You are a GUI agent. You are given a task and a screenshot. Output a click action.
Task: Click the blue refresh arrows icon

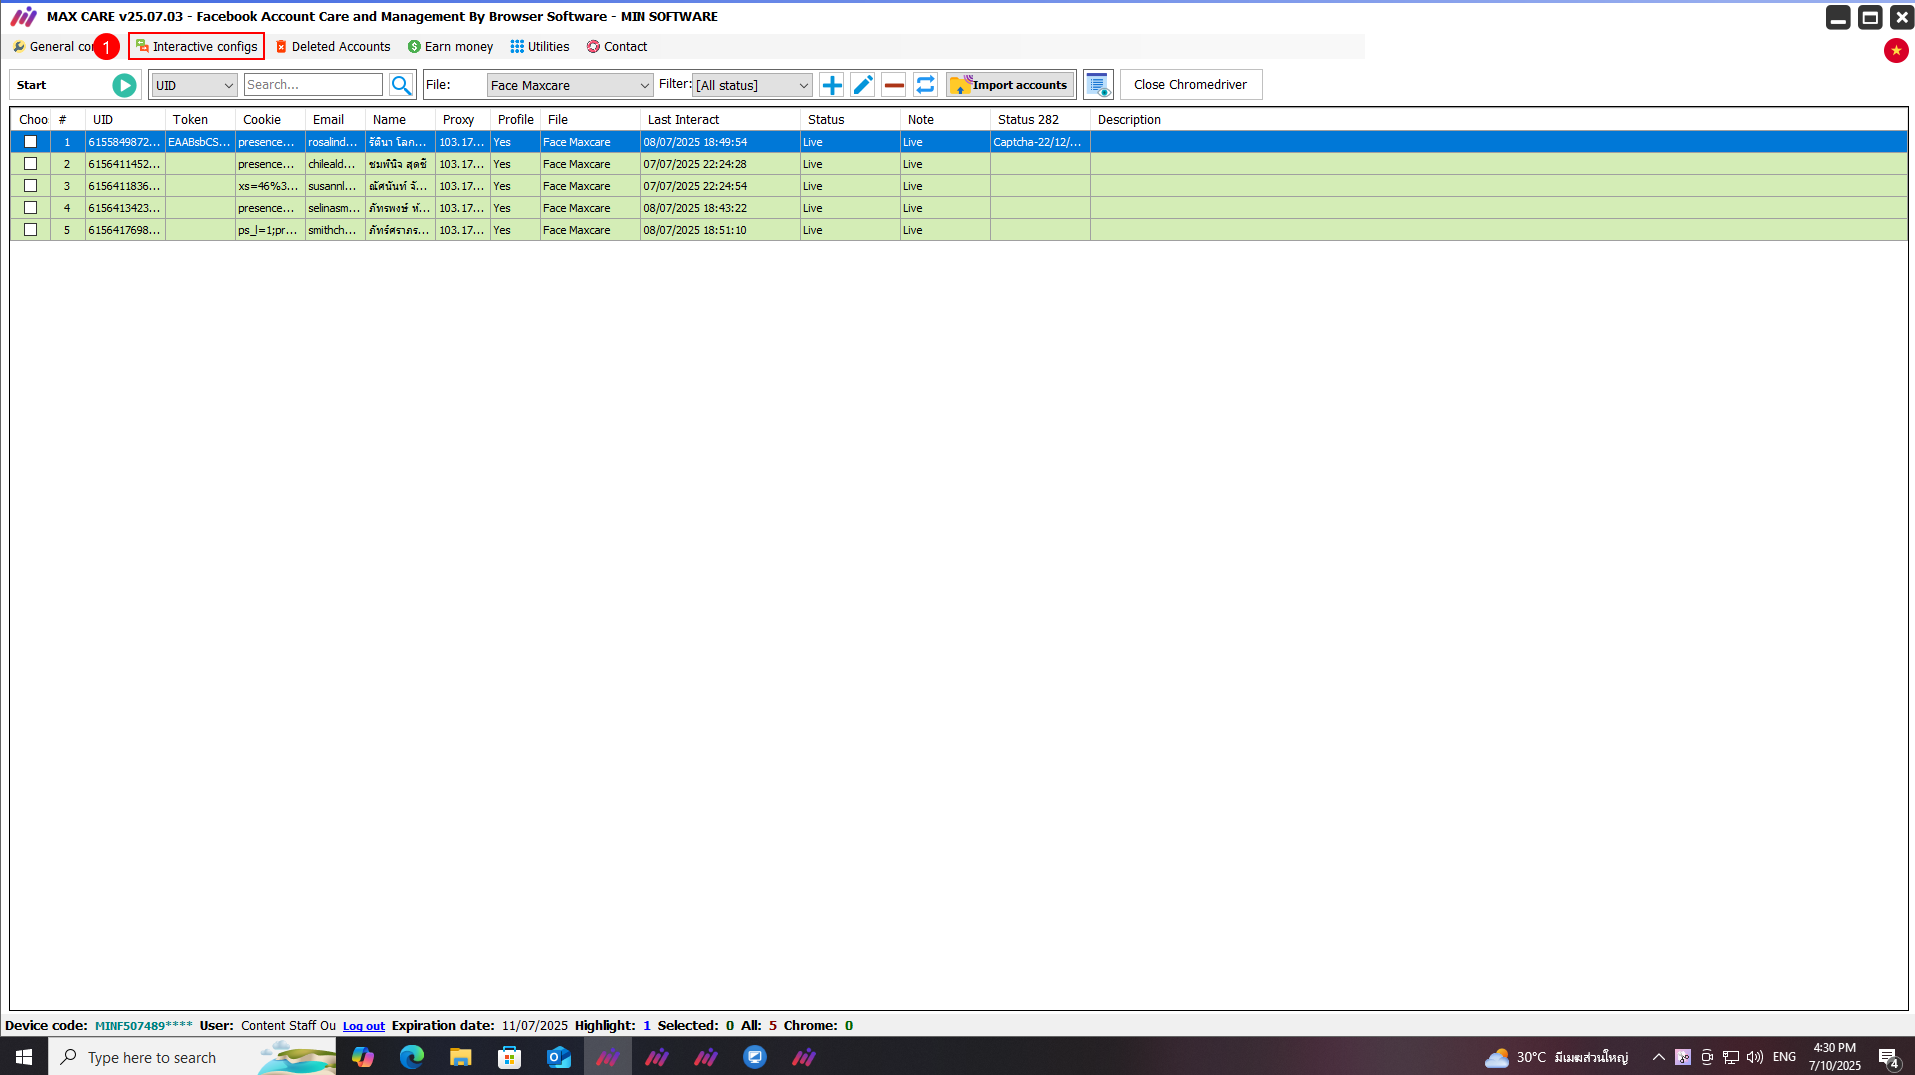925,85
